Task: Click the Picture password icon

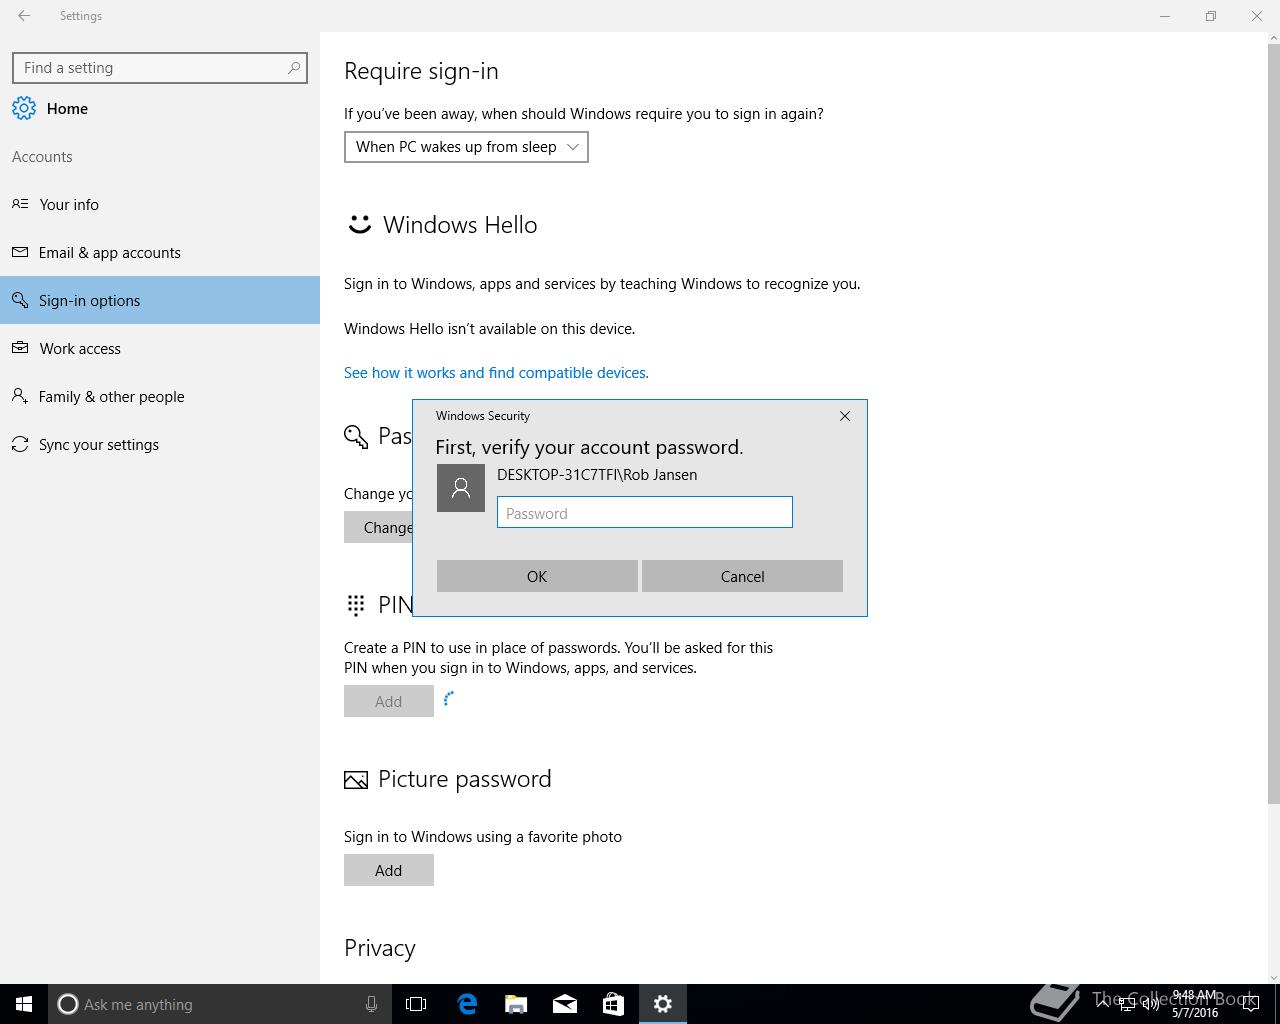Action: click(x=356, y=780)
